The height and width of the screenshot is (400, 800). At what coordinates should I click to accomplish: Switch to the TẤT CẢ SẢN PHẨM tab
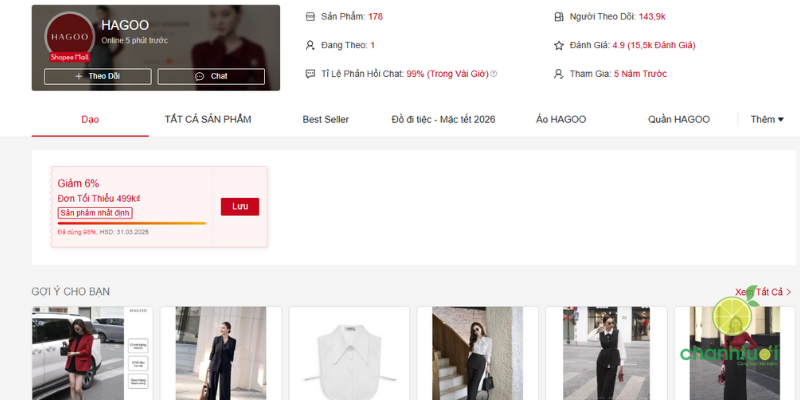(208, 120)
